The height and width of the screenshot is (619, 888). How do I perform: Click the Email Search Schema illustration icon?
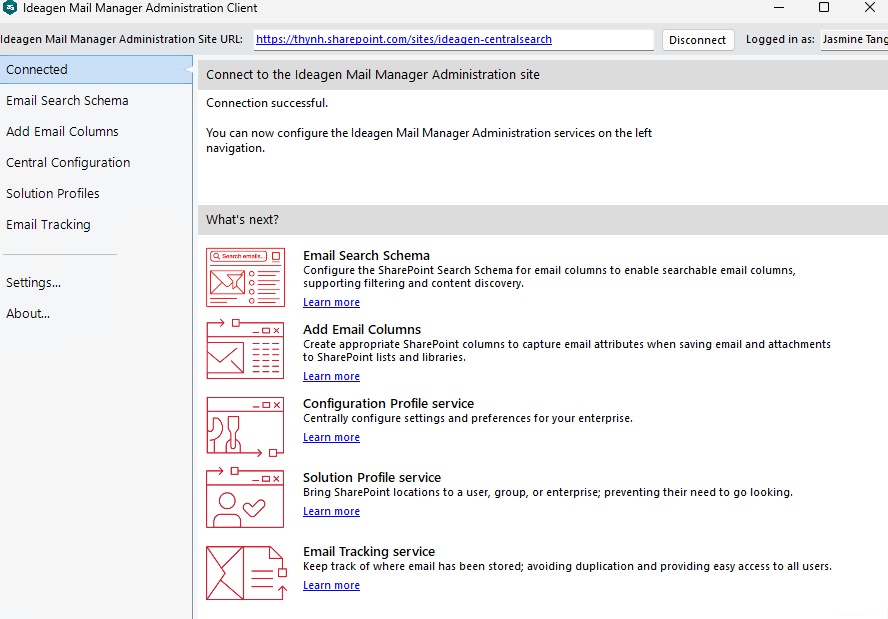[x=245, y=278]
